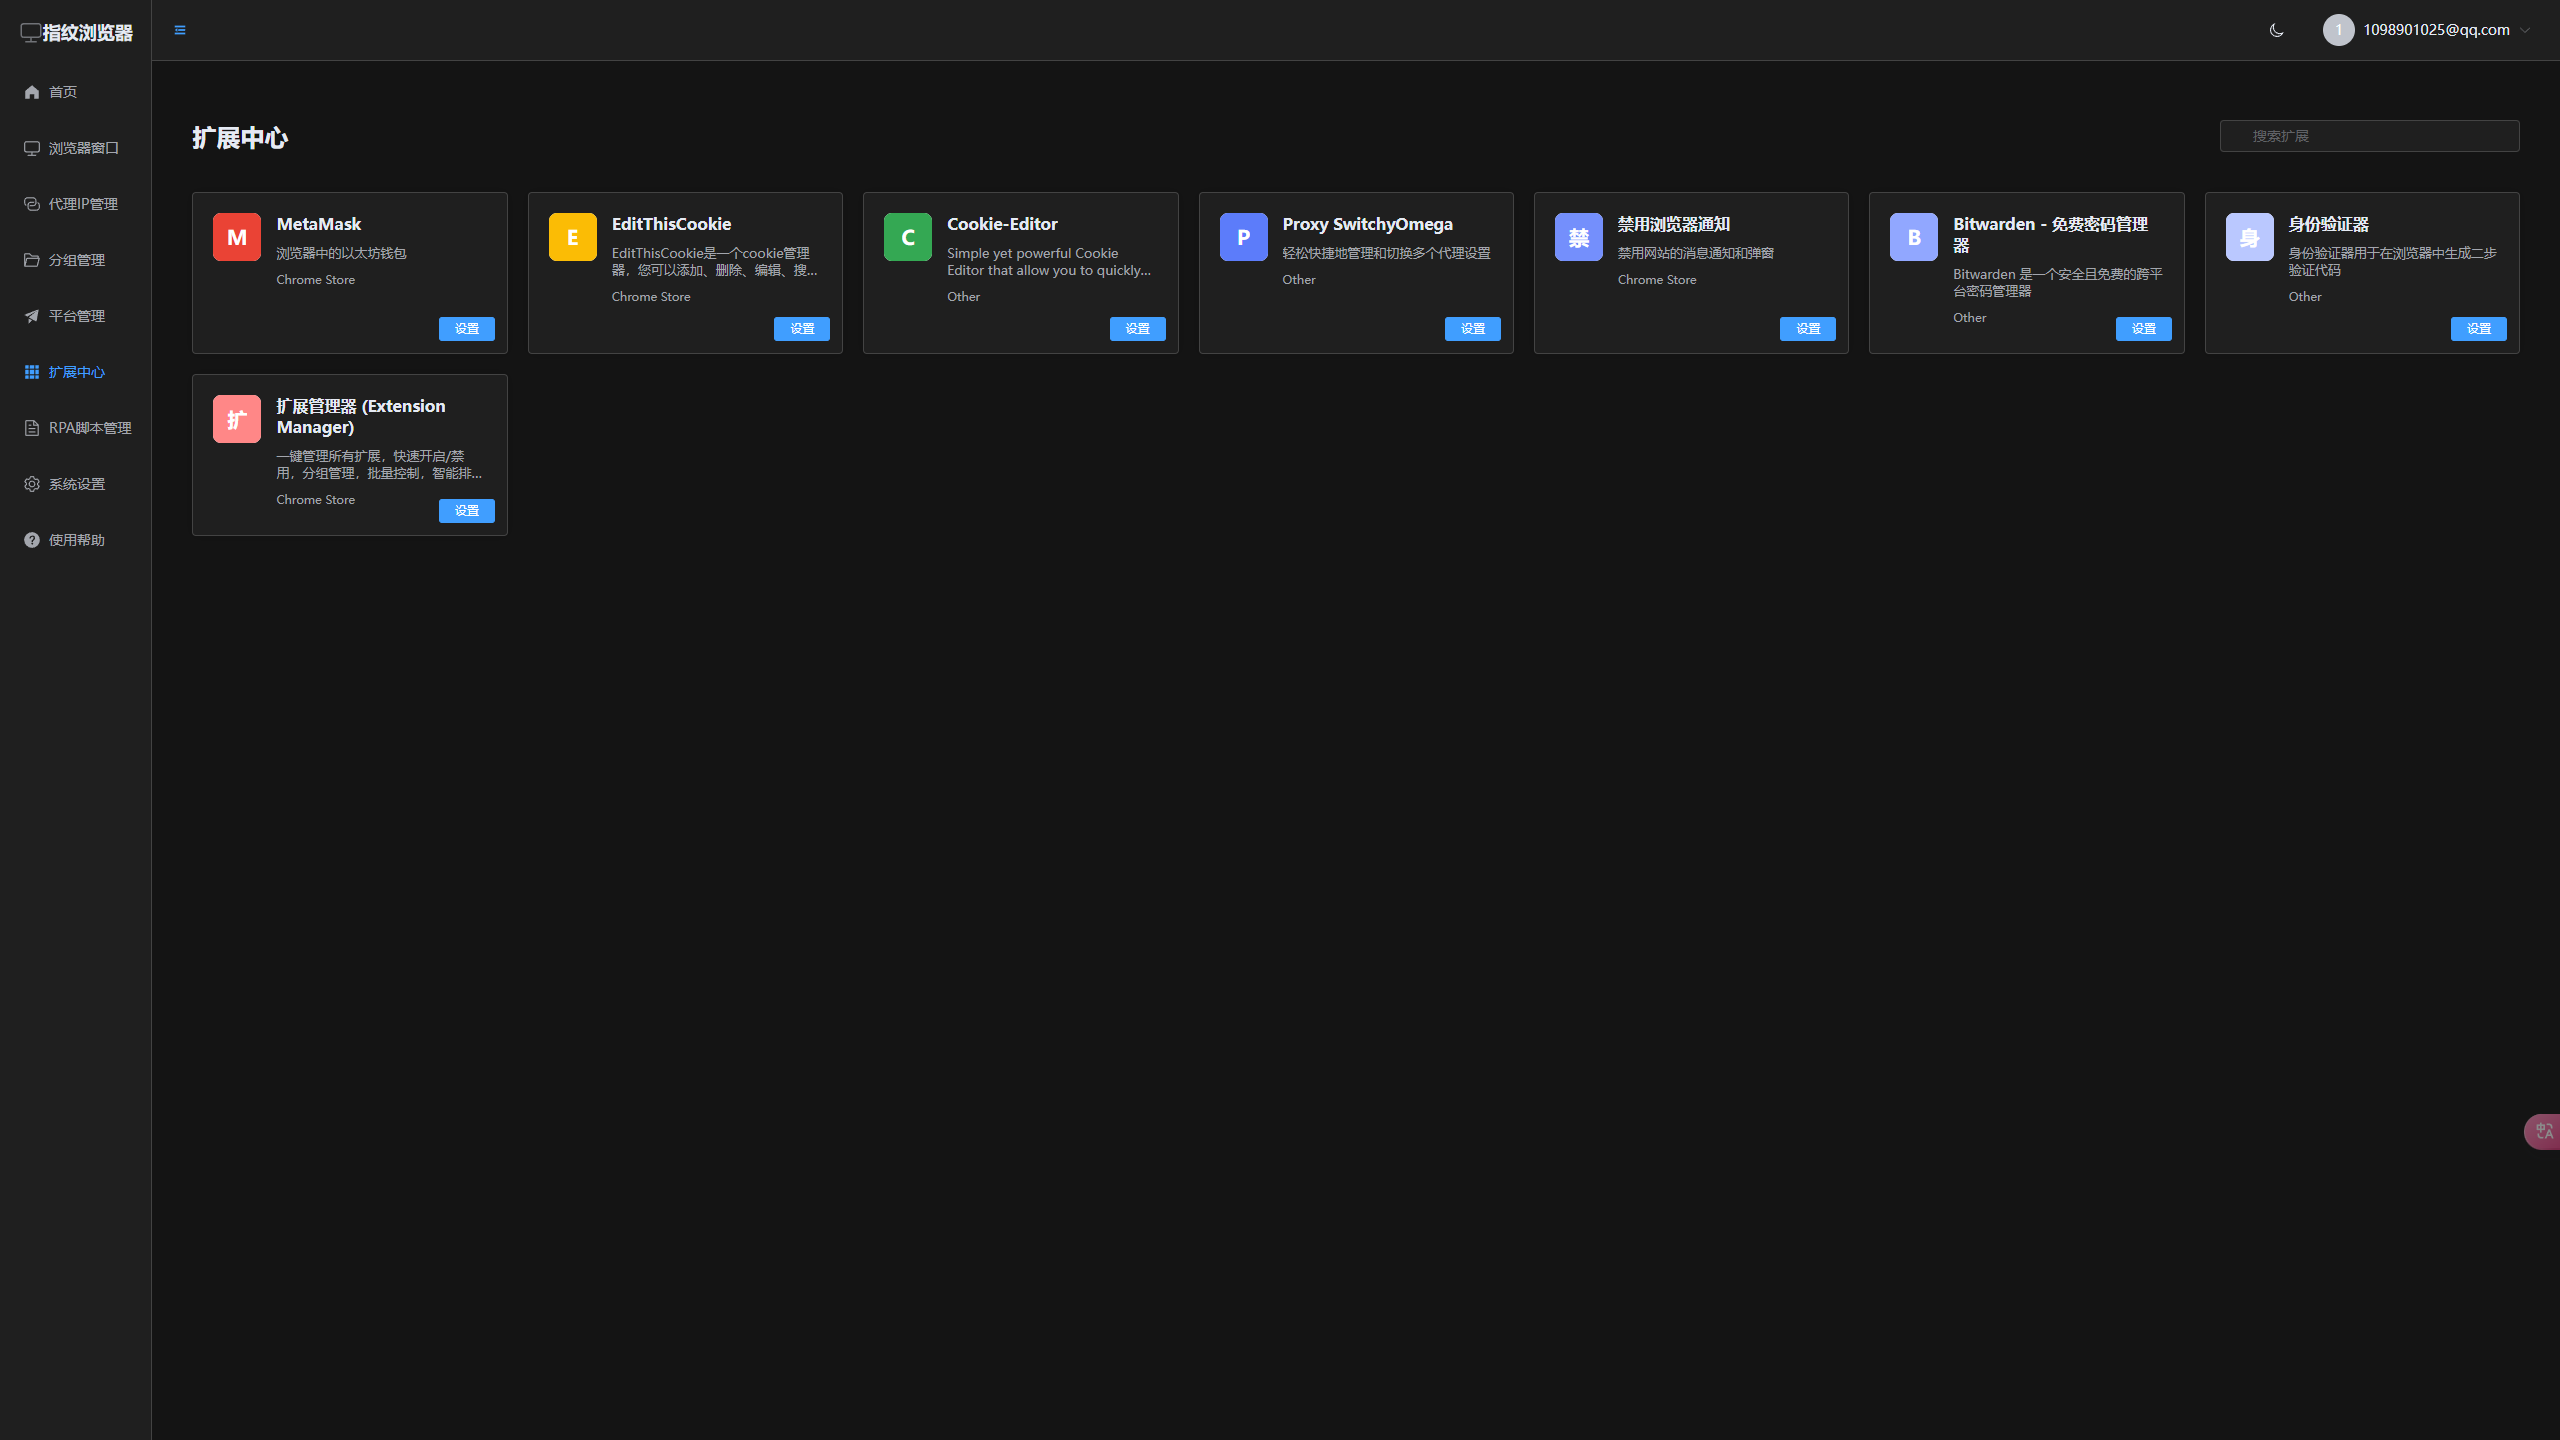
Task: Click the Bitwarden B icon
Action: tap(1913, 237)
